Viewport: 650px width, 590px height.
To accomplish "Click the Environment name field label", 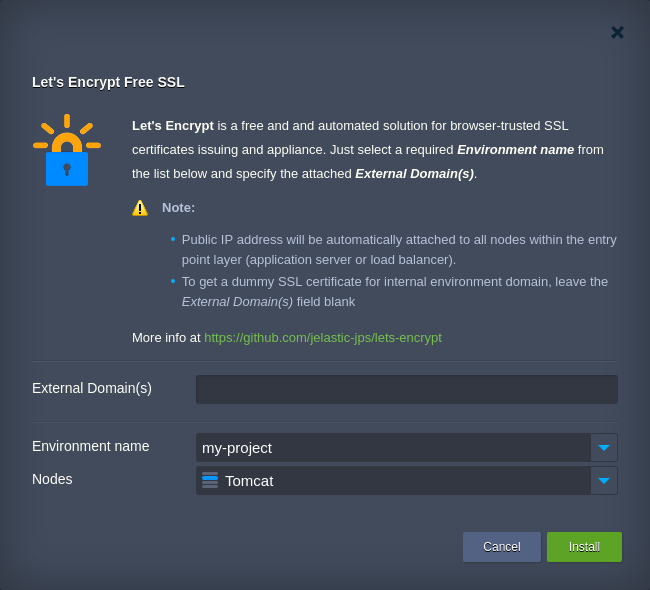I will coord(91,446).
